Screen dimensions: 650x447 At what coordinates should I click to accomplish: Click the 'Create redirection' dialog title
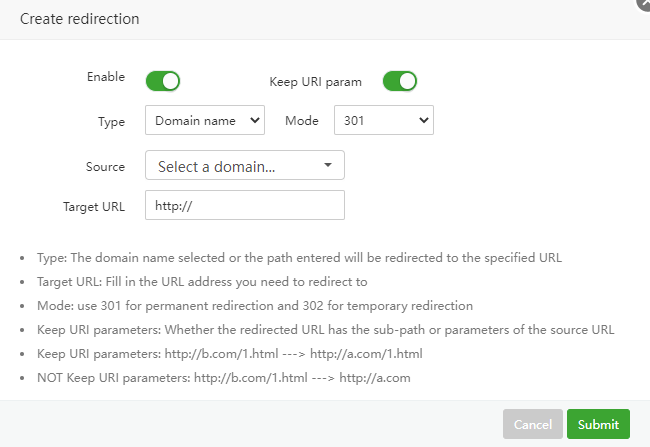pos(80,19)
